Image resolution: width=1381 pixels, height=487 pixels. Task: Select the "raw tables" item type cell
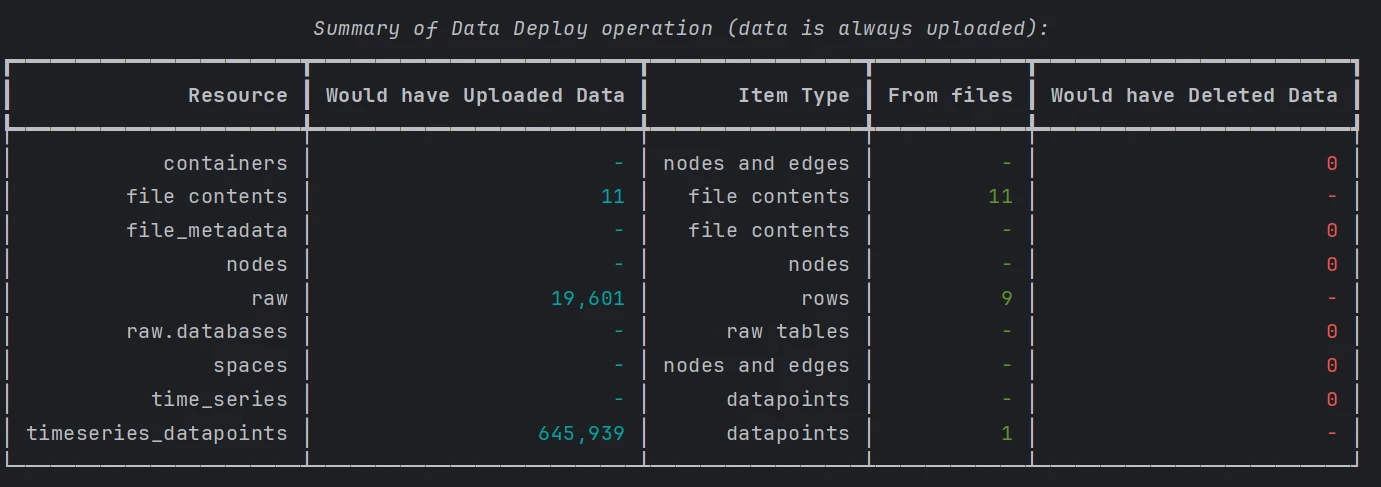(x=787, y=332)
